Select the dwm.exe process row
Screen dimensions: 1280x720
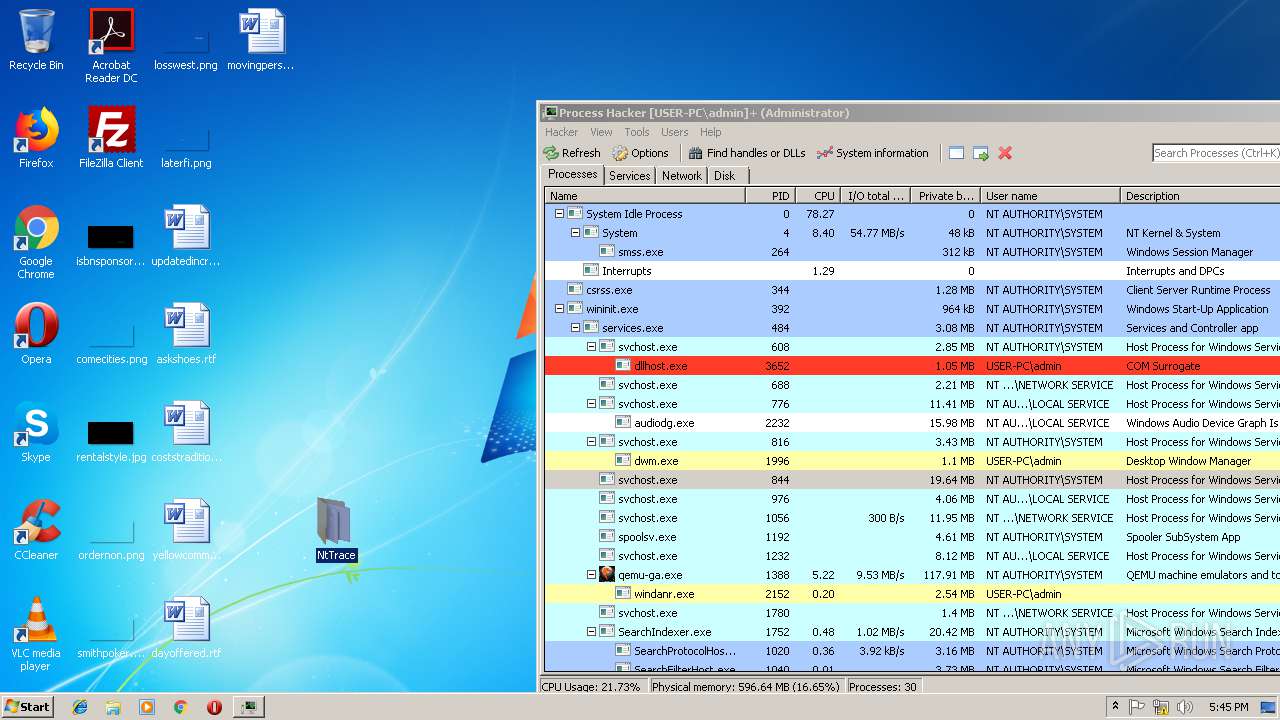912,461
